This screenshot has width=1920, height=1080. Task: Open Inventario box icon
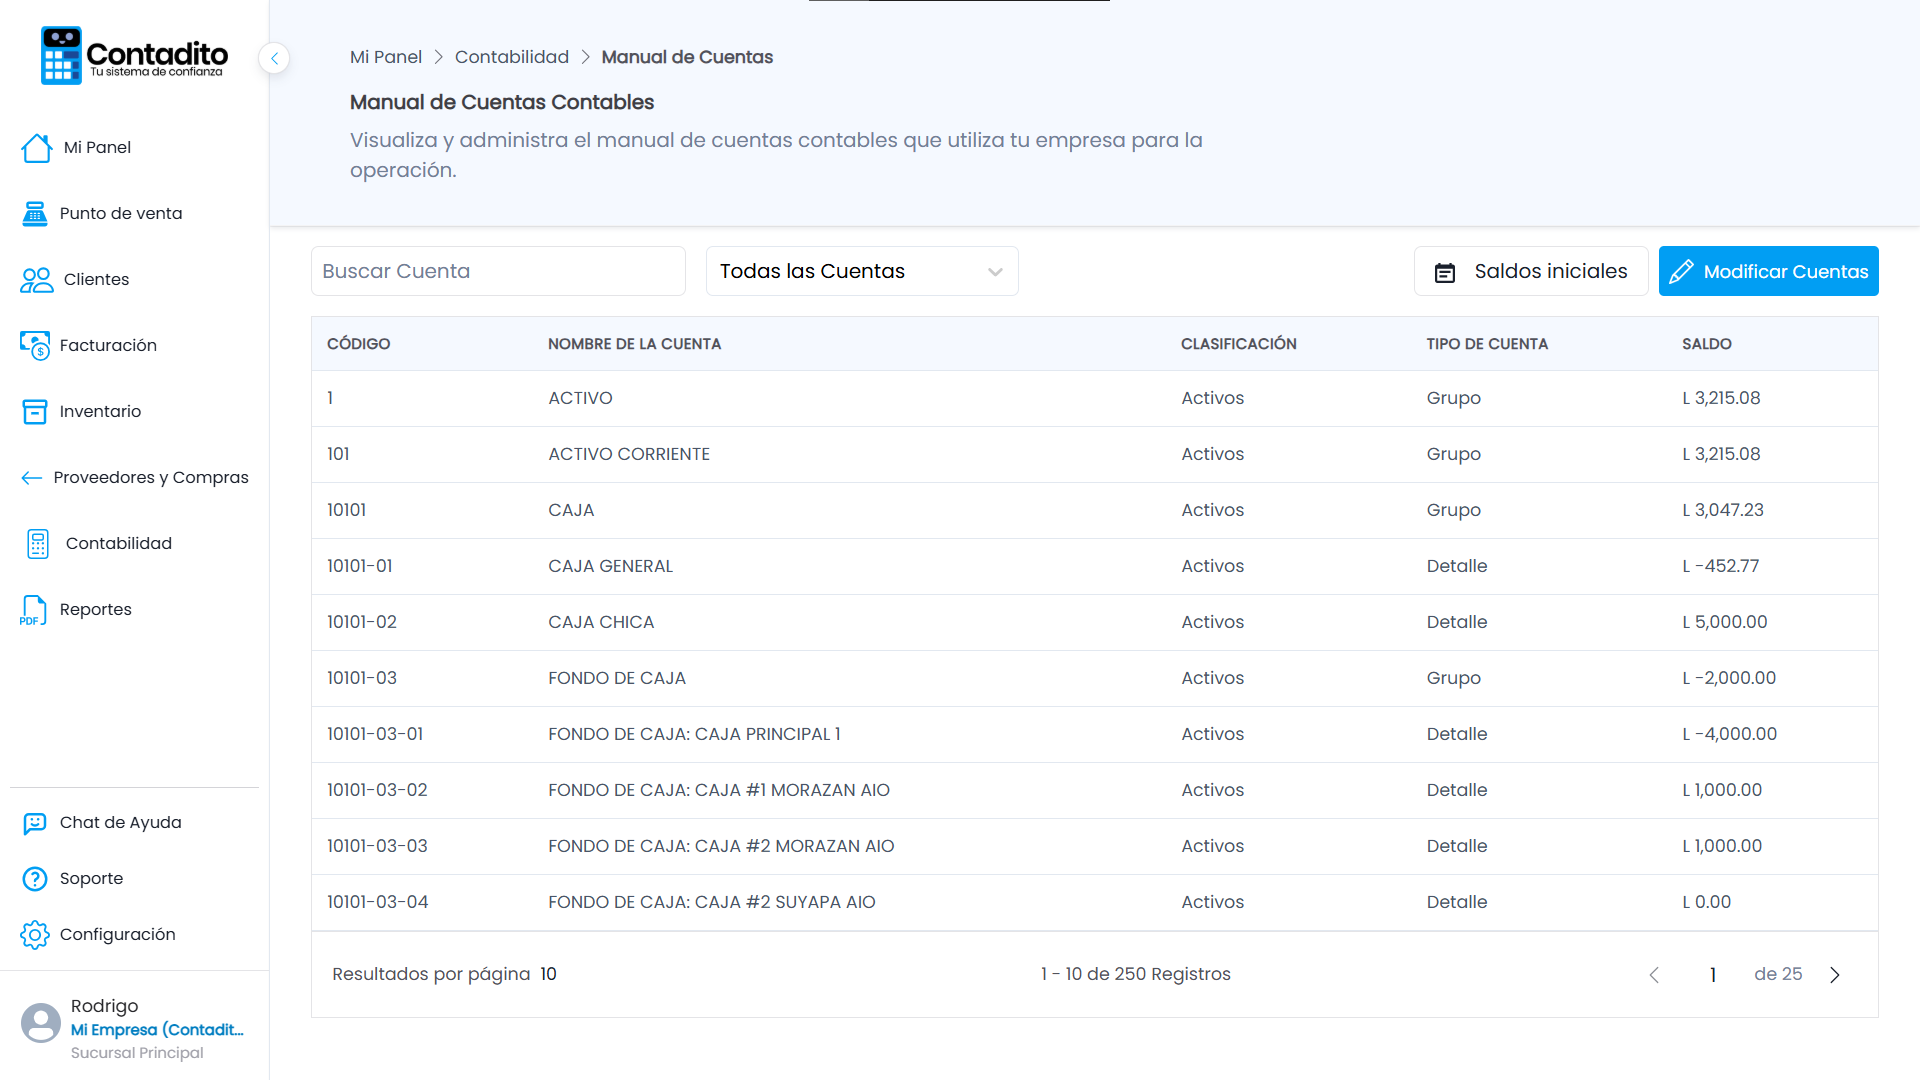point(35,412)
